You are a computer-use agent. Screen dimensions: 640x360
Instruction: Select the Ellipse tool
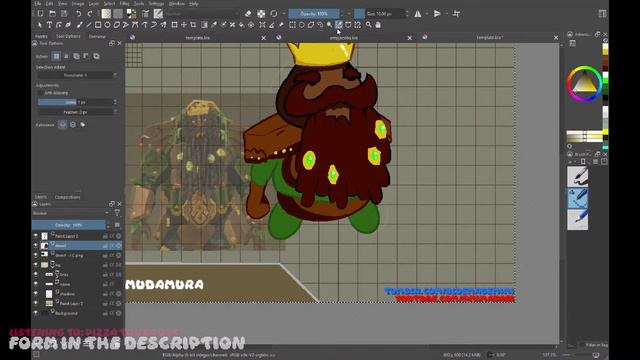(x=107, y=25)
